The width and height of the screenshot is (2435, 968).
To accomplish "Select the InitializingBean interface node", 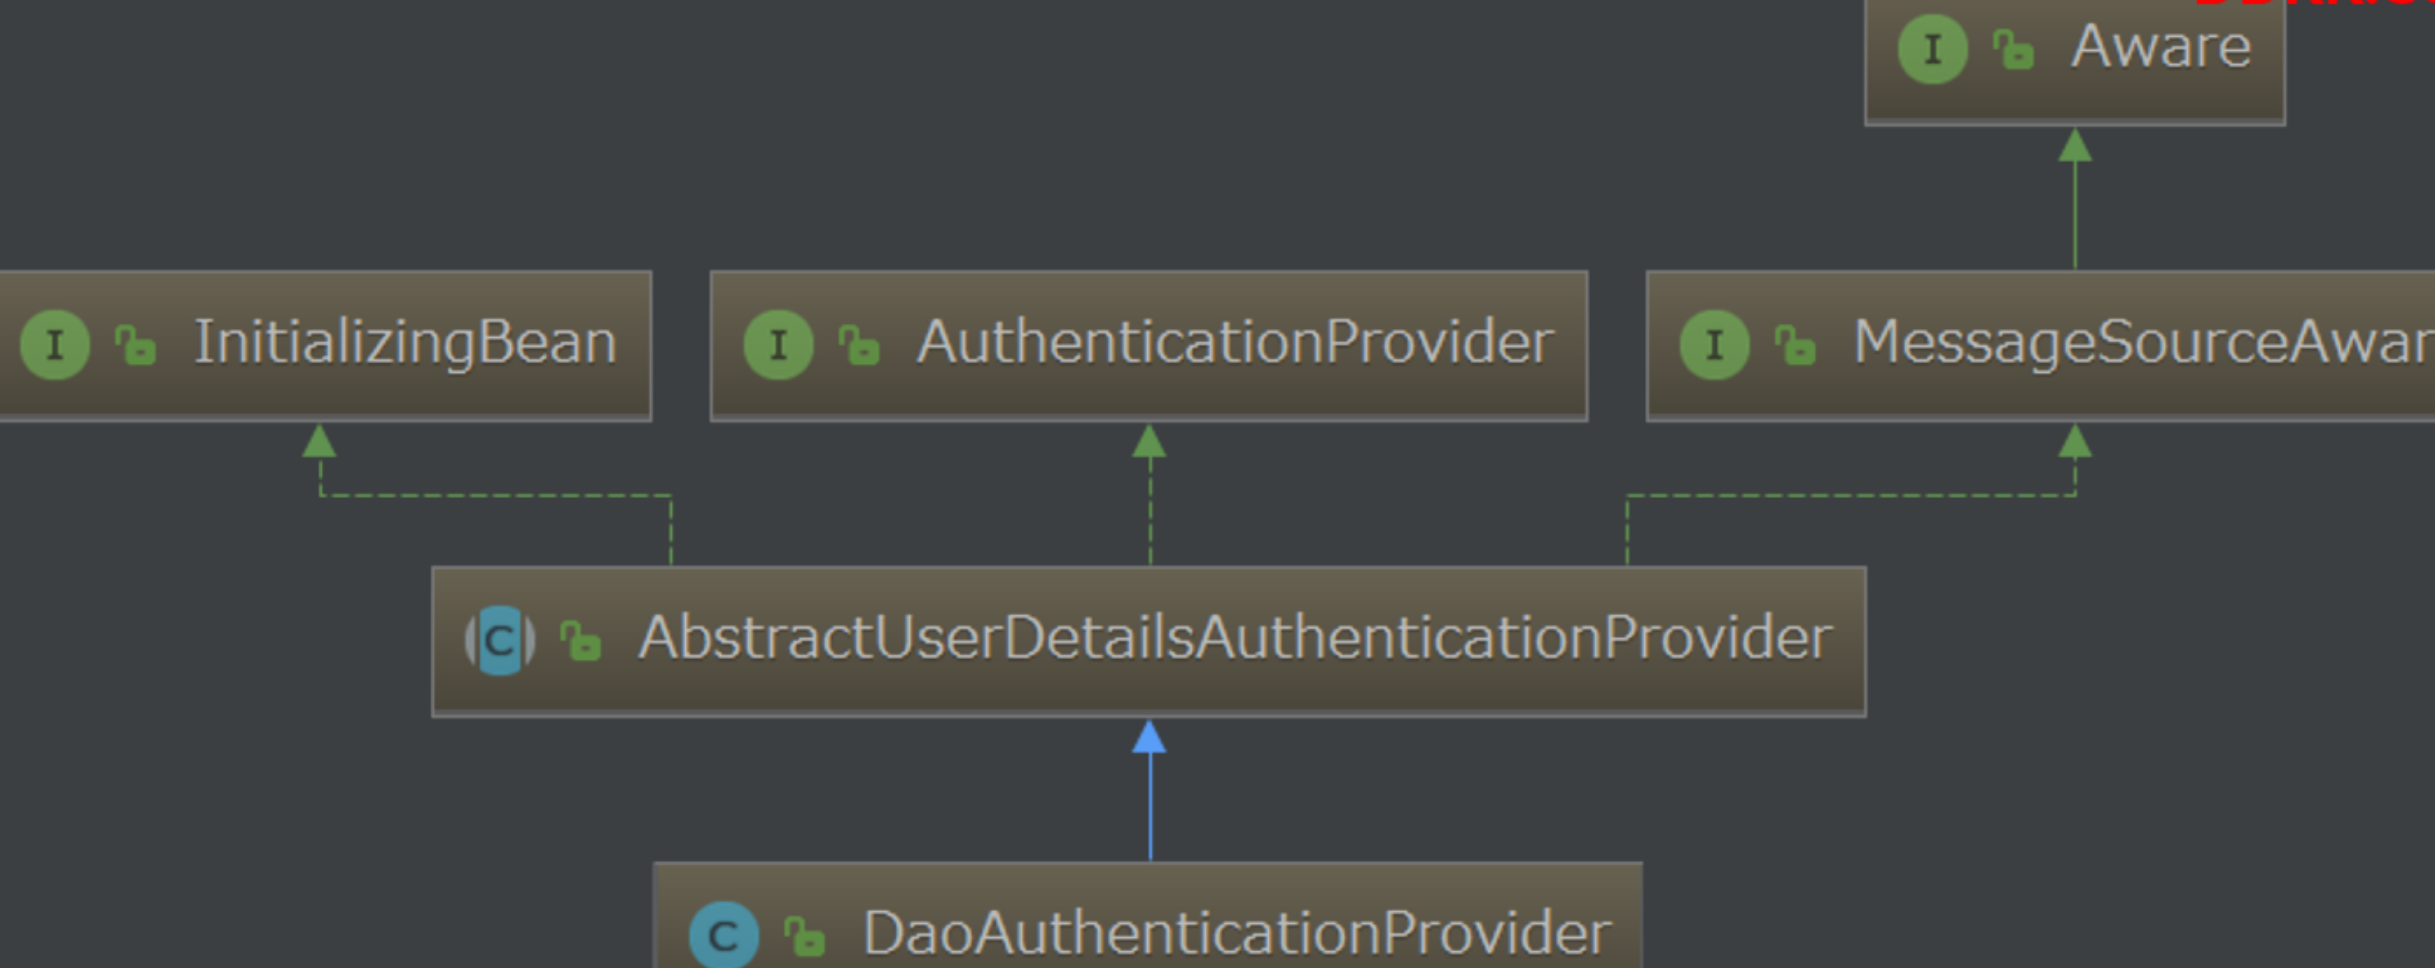I will (x=325, y=345).
